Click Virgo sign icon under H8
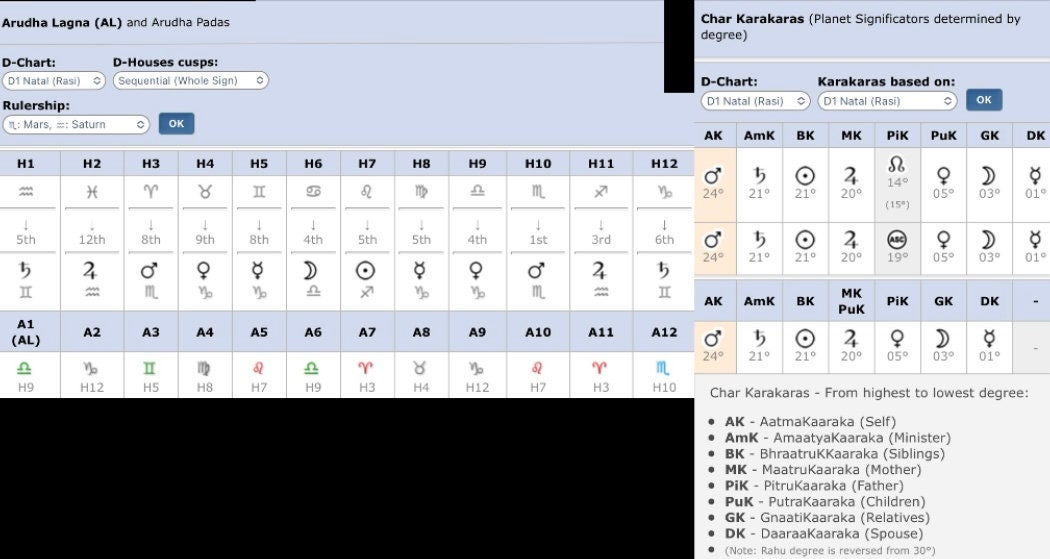The height and width of the screenshot is (559, 1050). pos(421,191)
